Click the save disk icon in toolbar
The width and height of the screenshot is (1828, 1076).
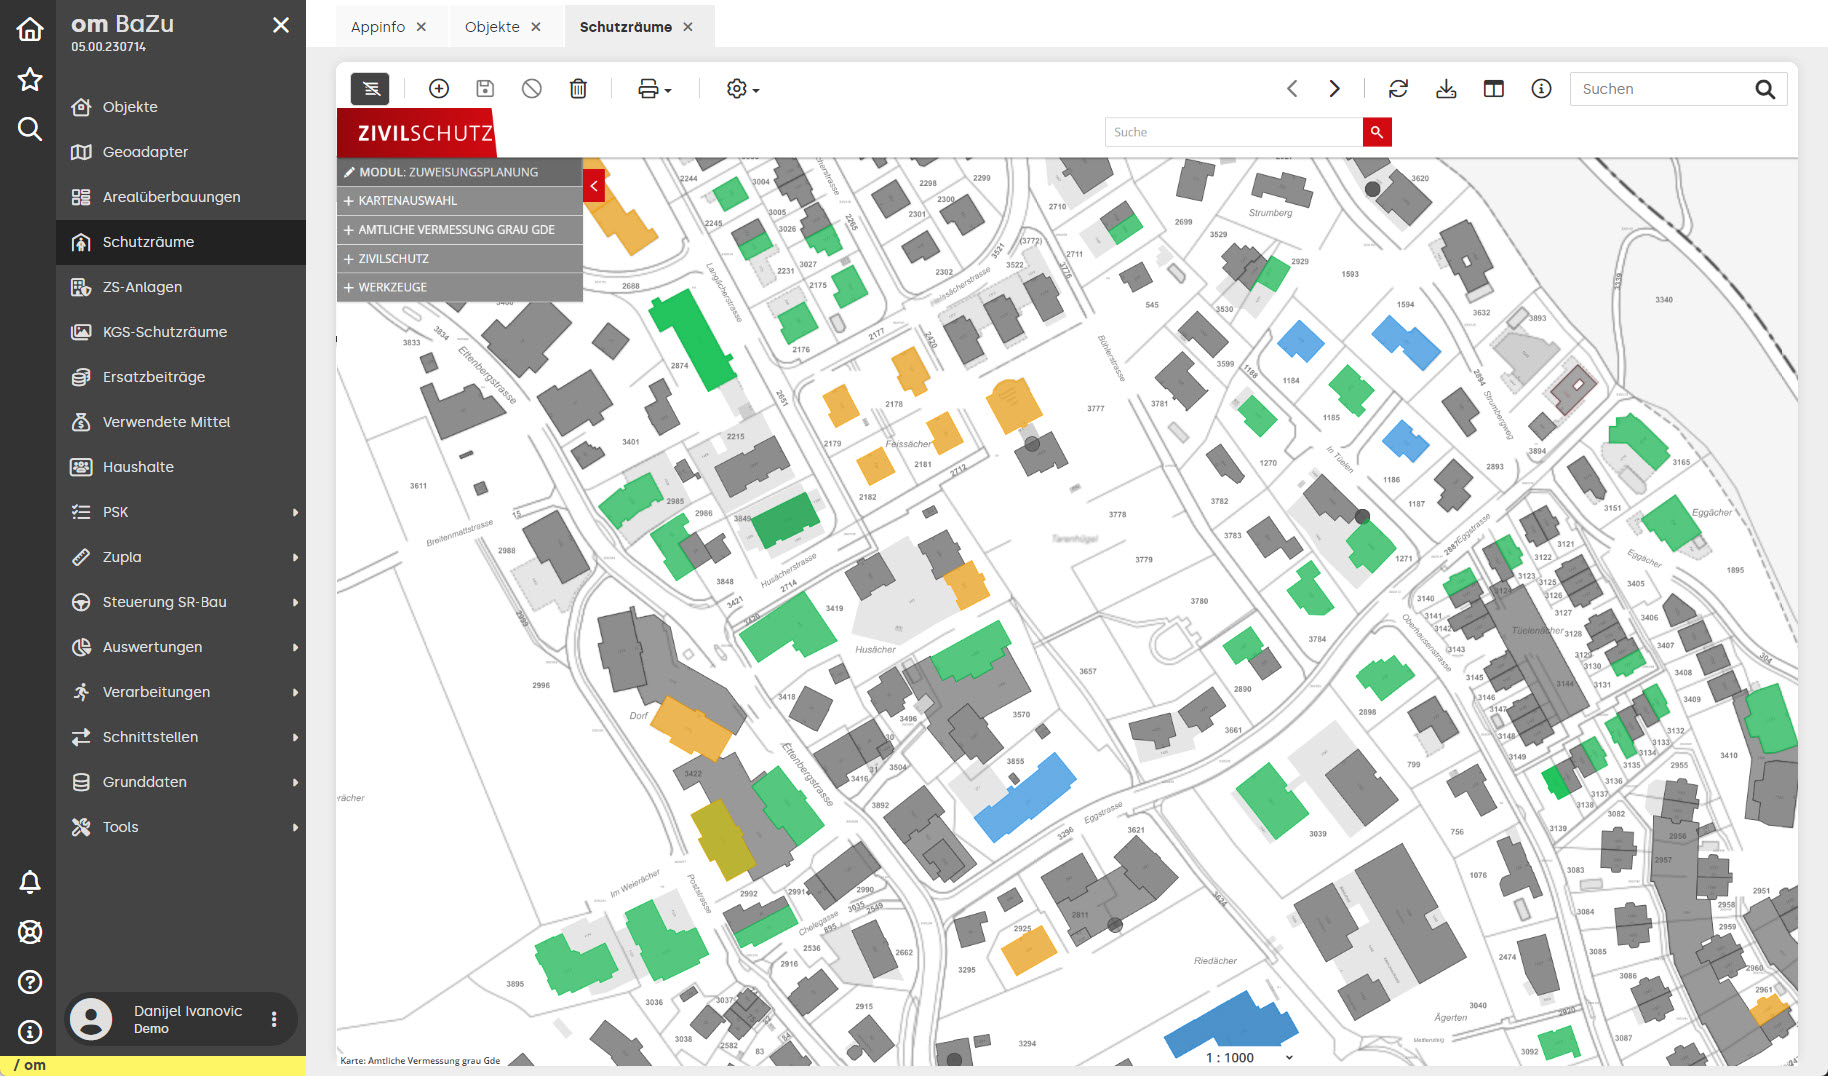(x=485, y=89)
